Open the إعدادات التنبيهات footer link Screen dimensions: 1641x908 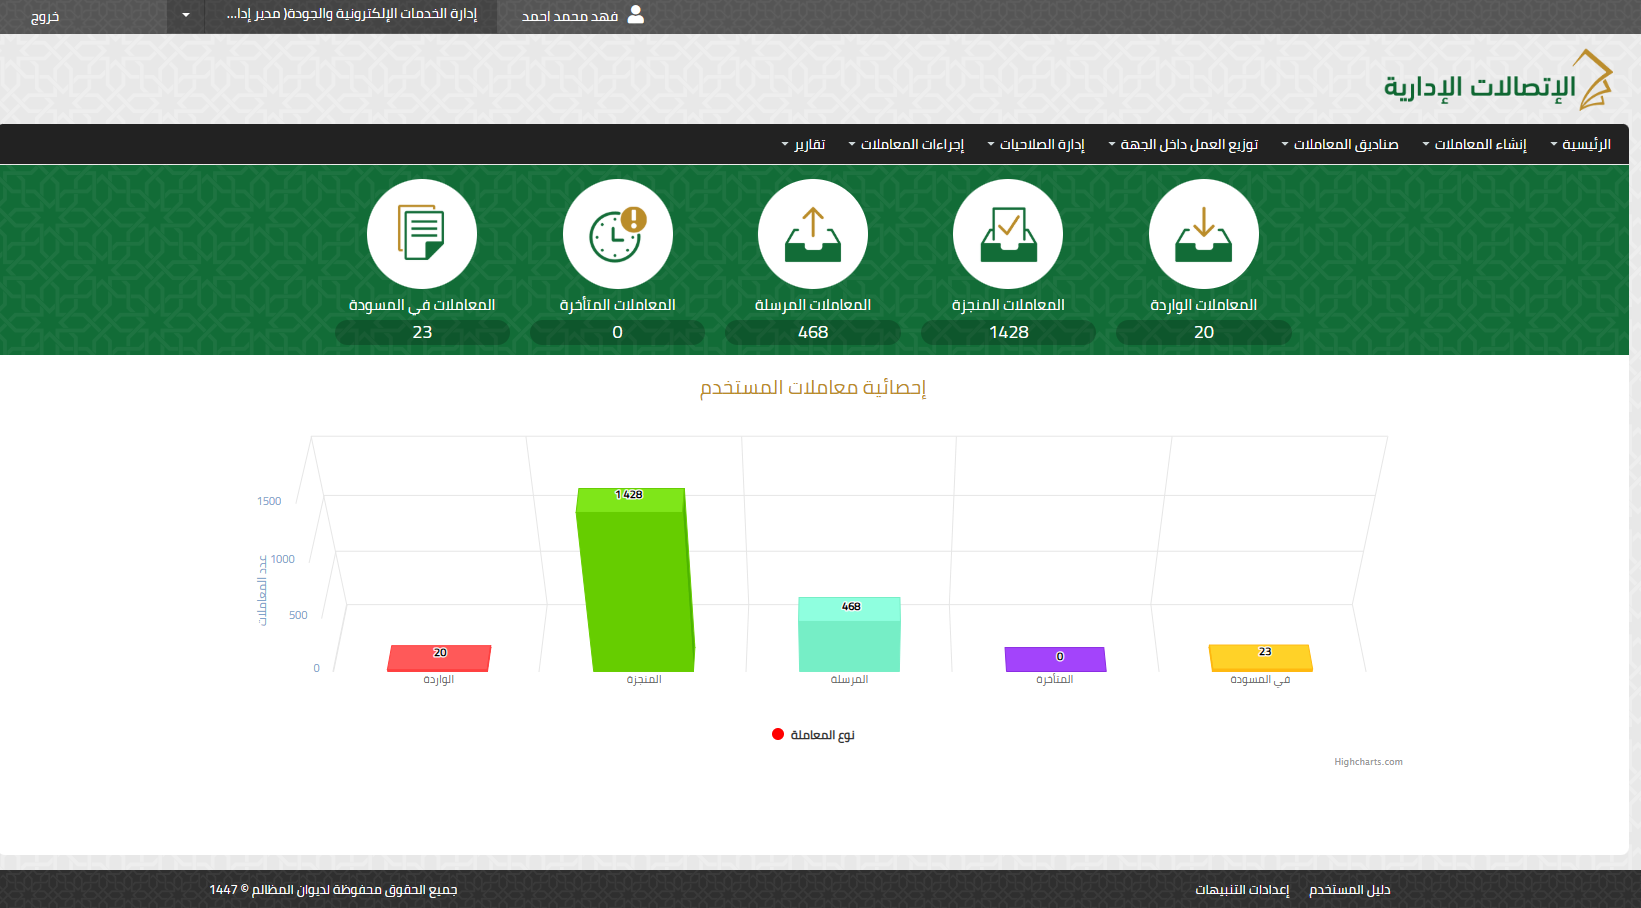click(x=1242, y=890)
